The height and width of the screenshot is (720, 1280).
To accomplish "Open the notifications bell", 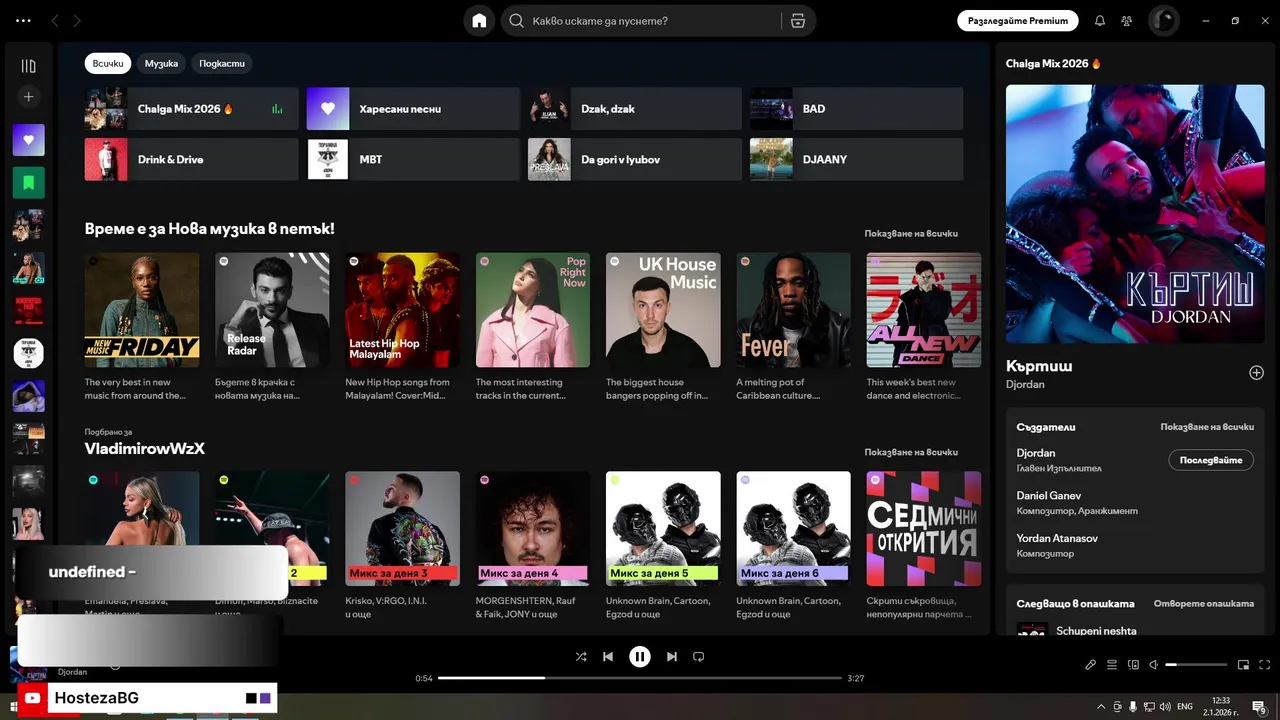I will click(x=1100, y=20).
